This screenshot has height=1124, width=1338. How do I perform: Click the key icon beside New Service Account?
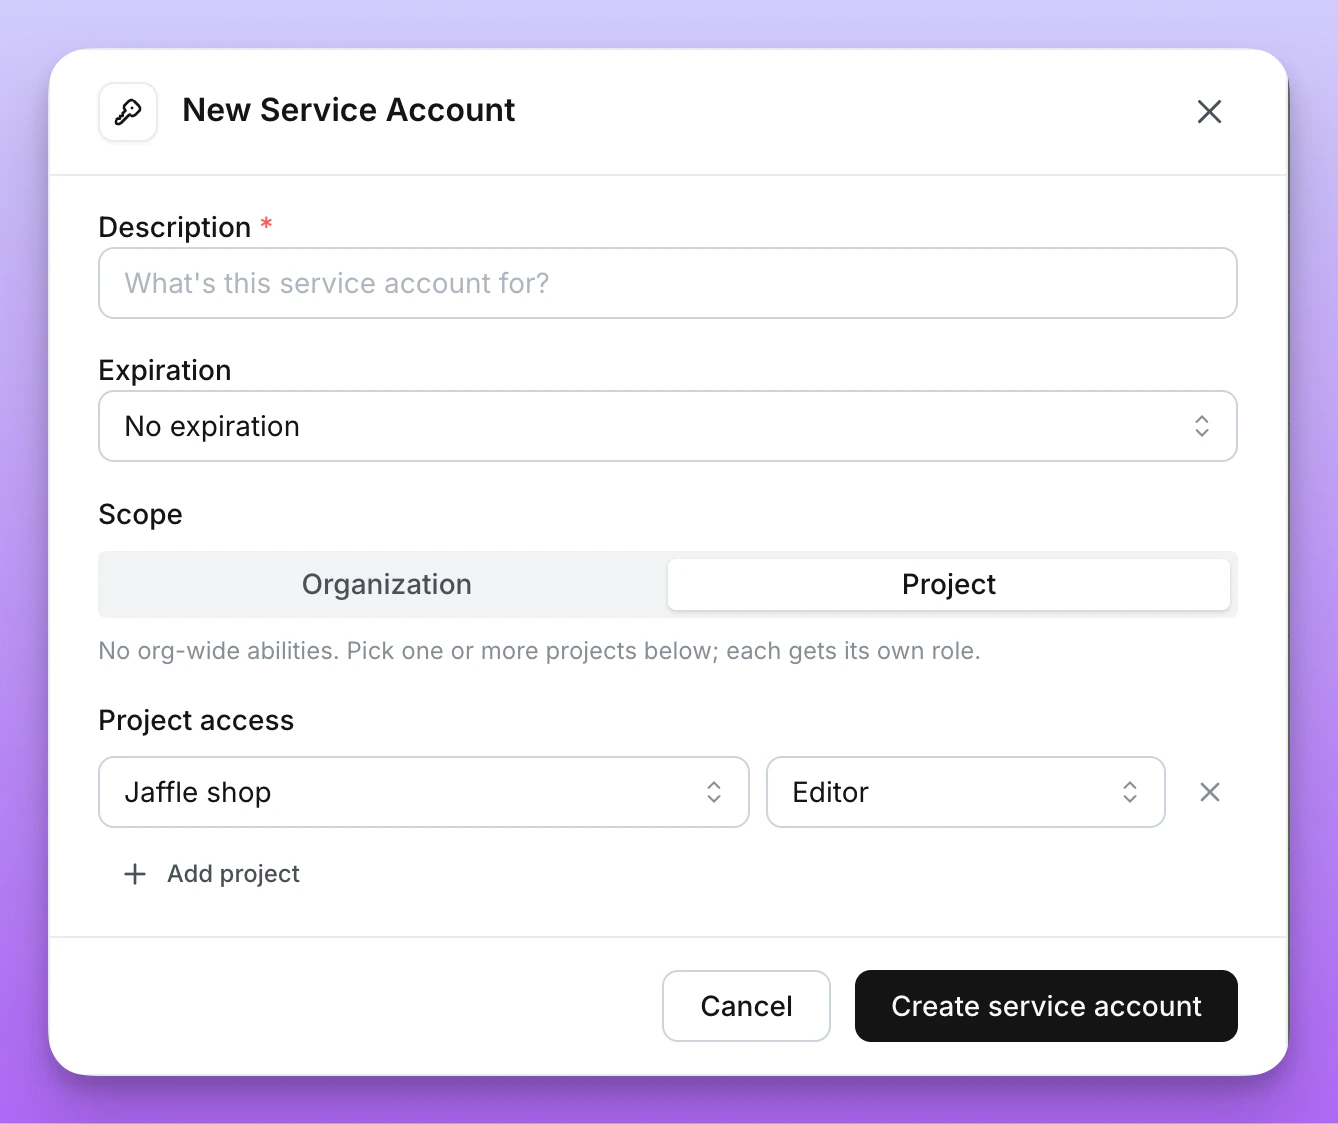point(128,112)
